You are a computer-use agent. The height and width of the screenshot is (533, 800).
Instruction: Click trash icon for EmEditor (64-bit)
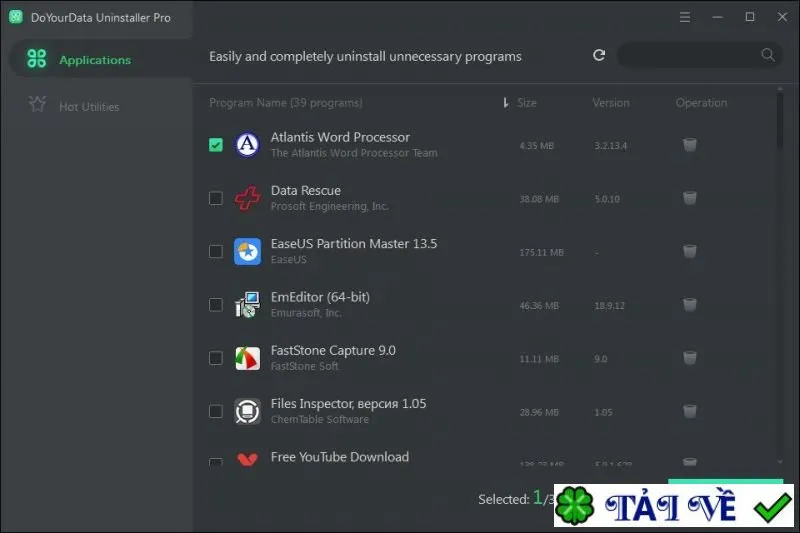click(x=689, y=304)
